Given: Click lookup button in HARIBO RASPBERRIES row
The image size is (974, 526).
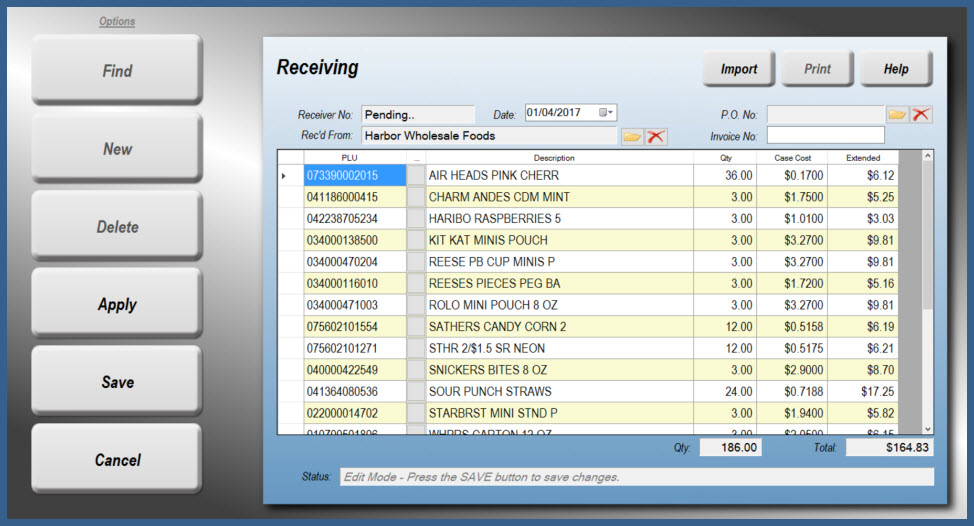Looking at the screenshot, I should 416,219.
